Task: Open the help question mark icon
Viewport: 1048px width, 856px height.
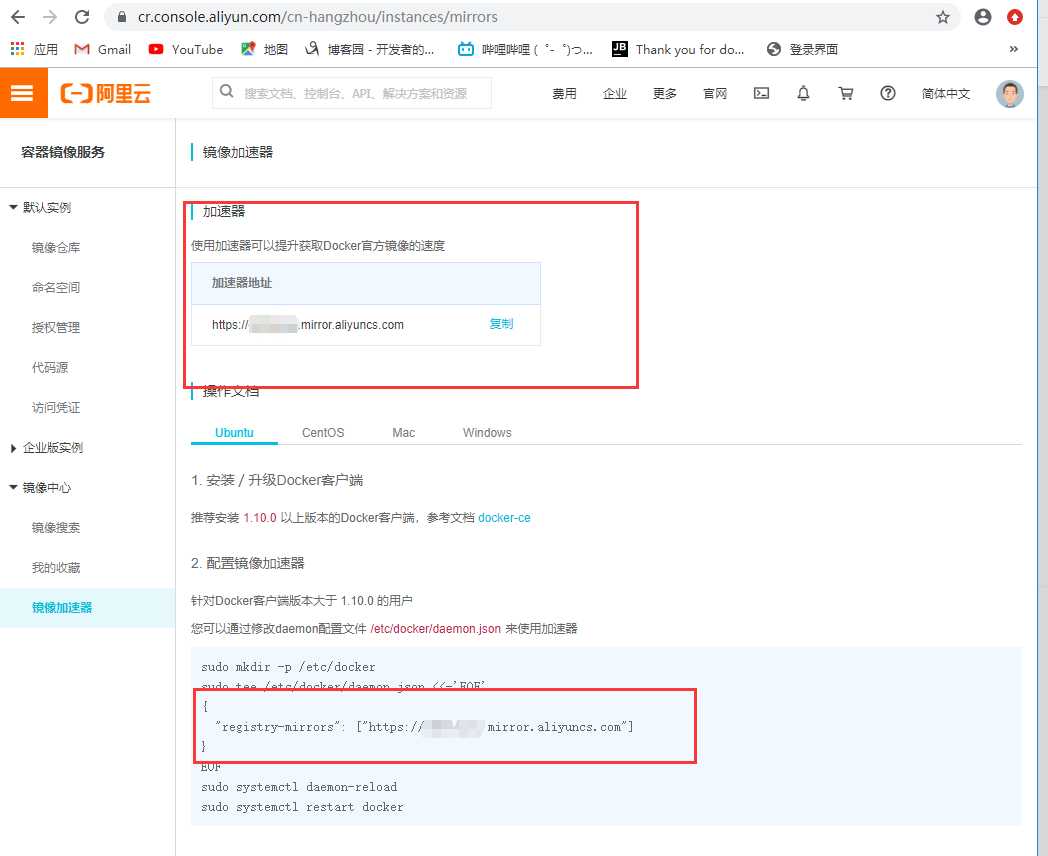Action: point(888,94)
